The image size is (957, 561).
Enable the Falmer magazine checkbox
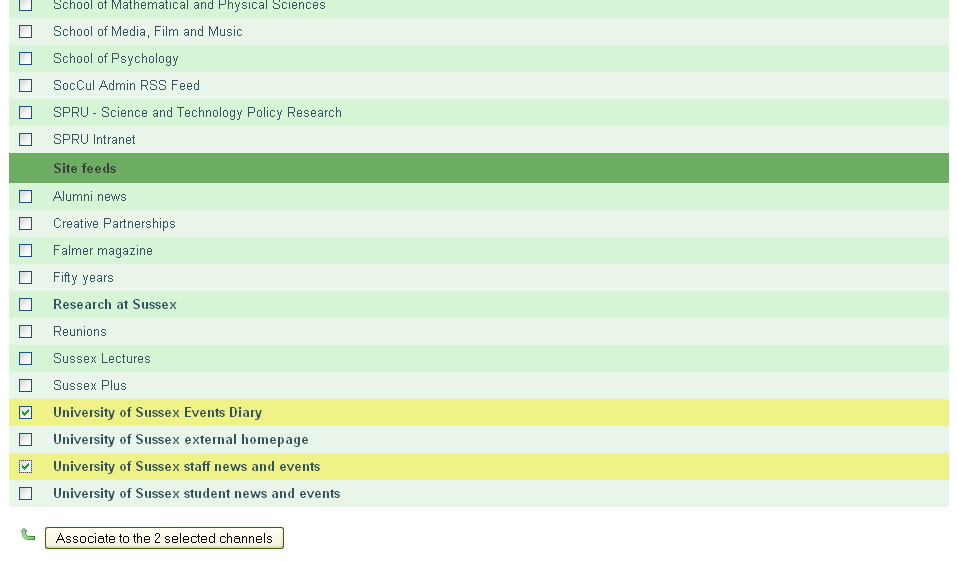click(26, 250)
